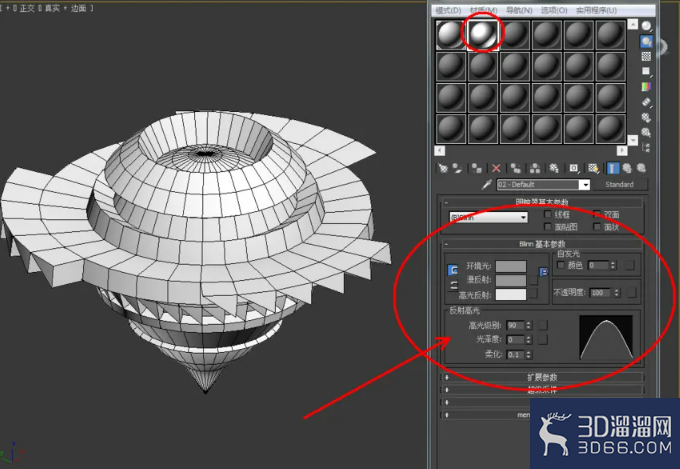The image size is (680, 469).
Task: Enable the 面状 faceted checkbox
Action: [x=597, y=227]
